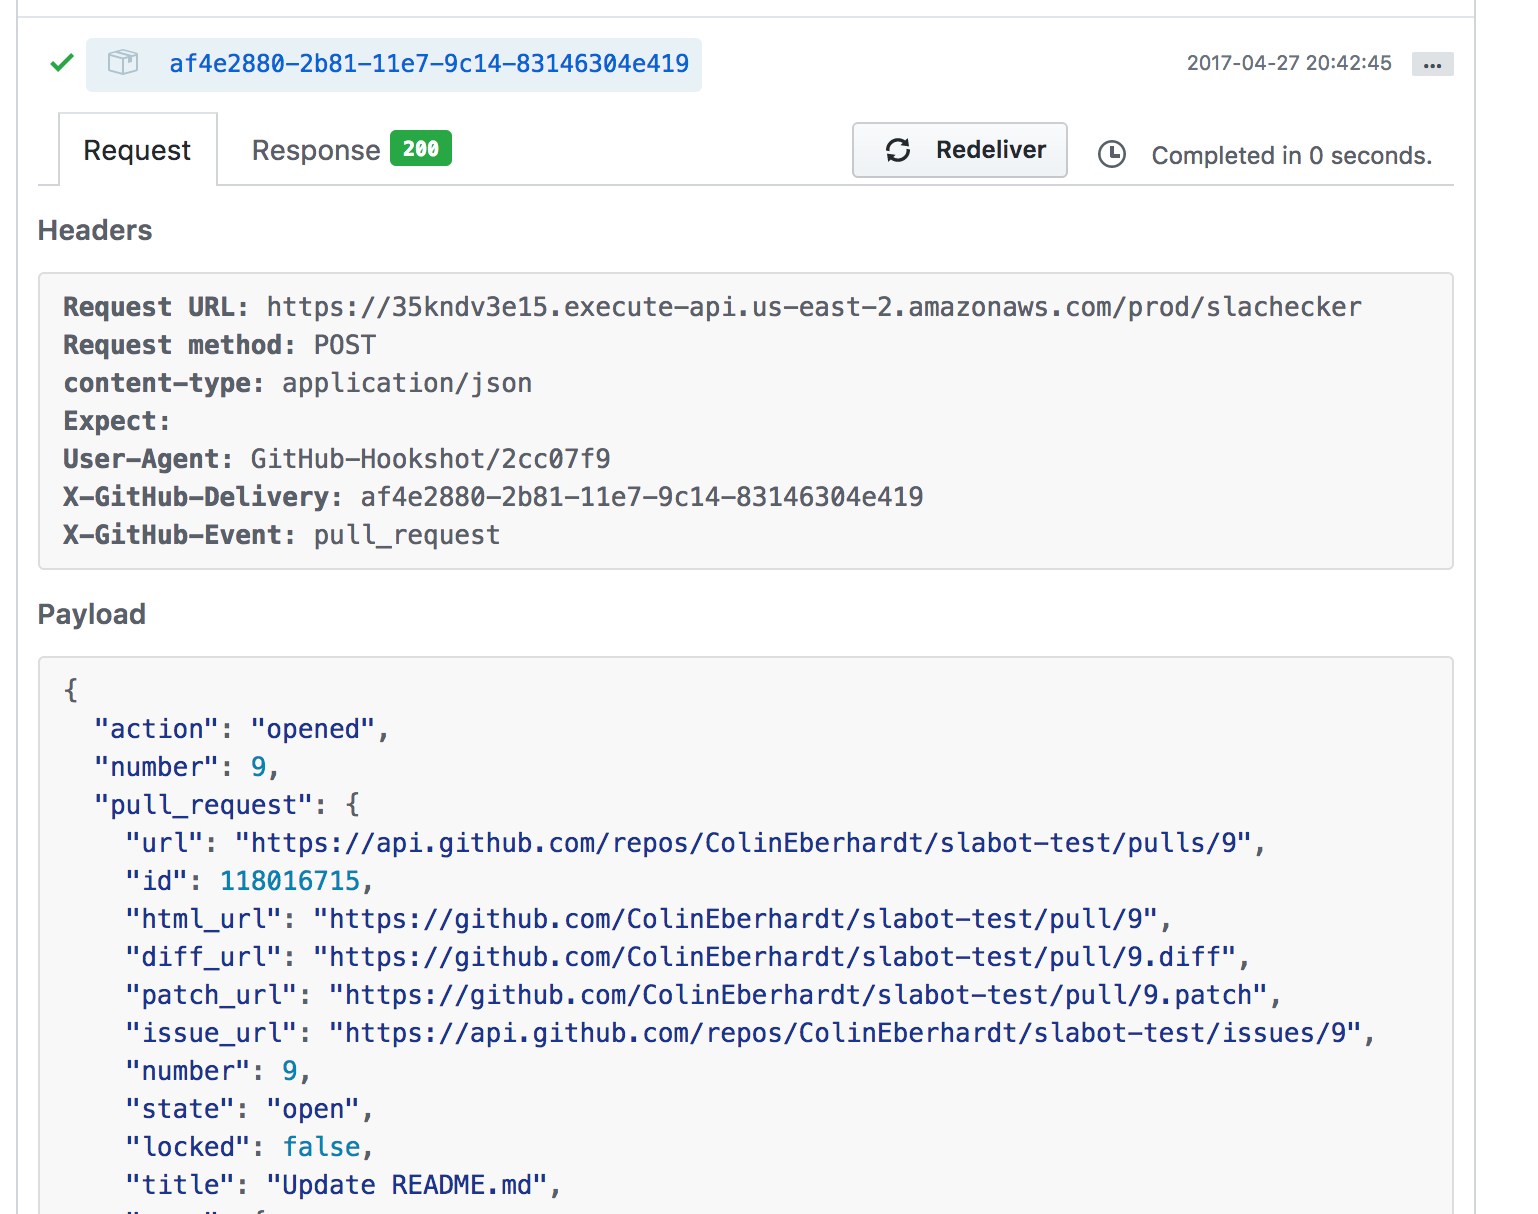Switch to the Response tab

point(315,150)
